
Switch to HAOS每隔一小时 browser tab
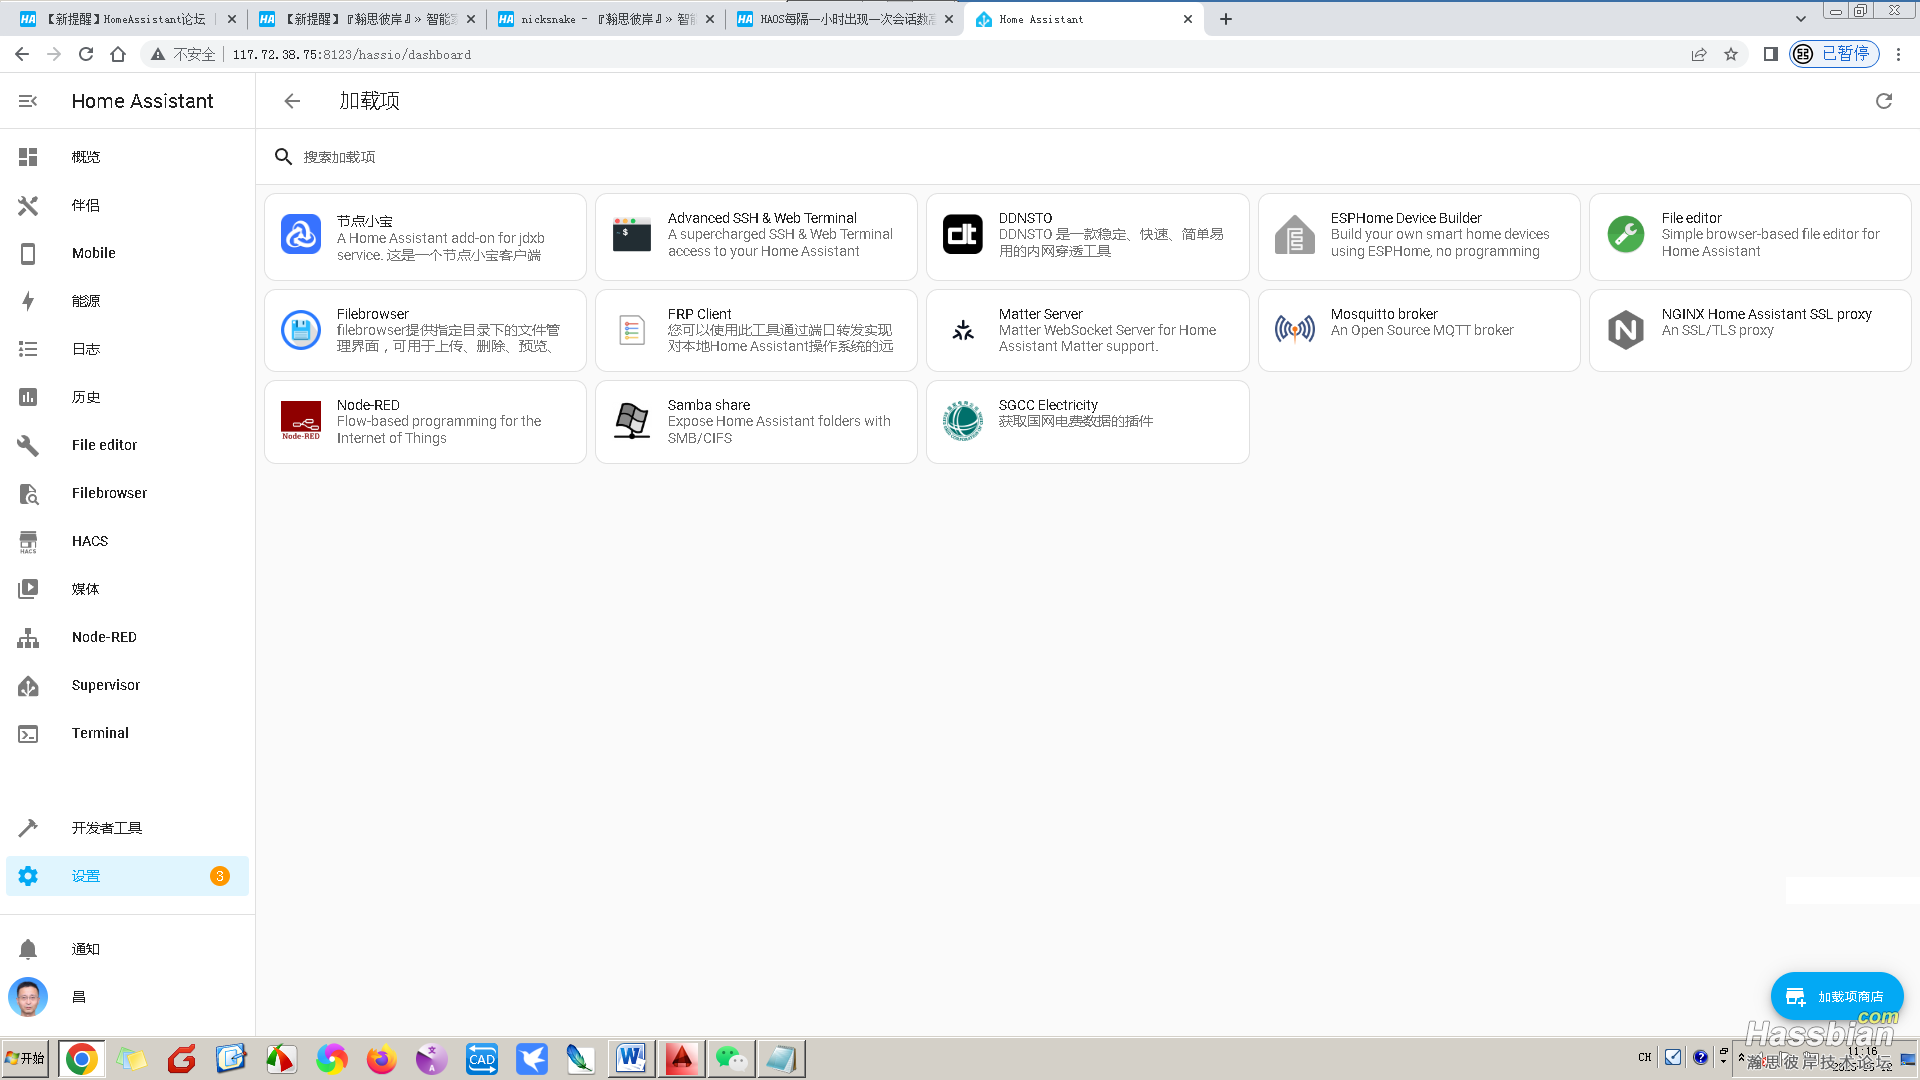click(846, 19)
